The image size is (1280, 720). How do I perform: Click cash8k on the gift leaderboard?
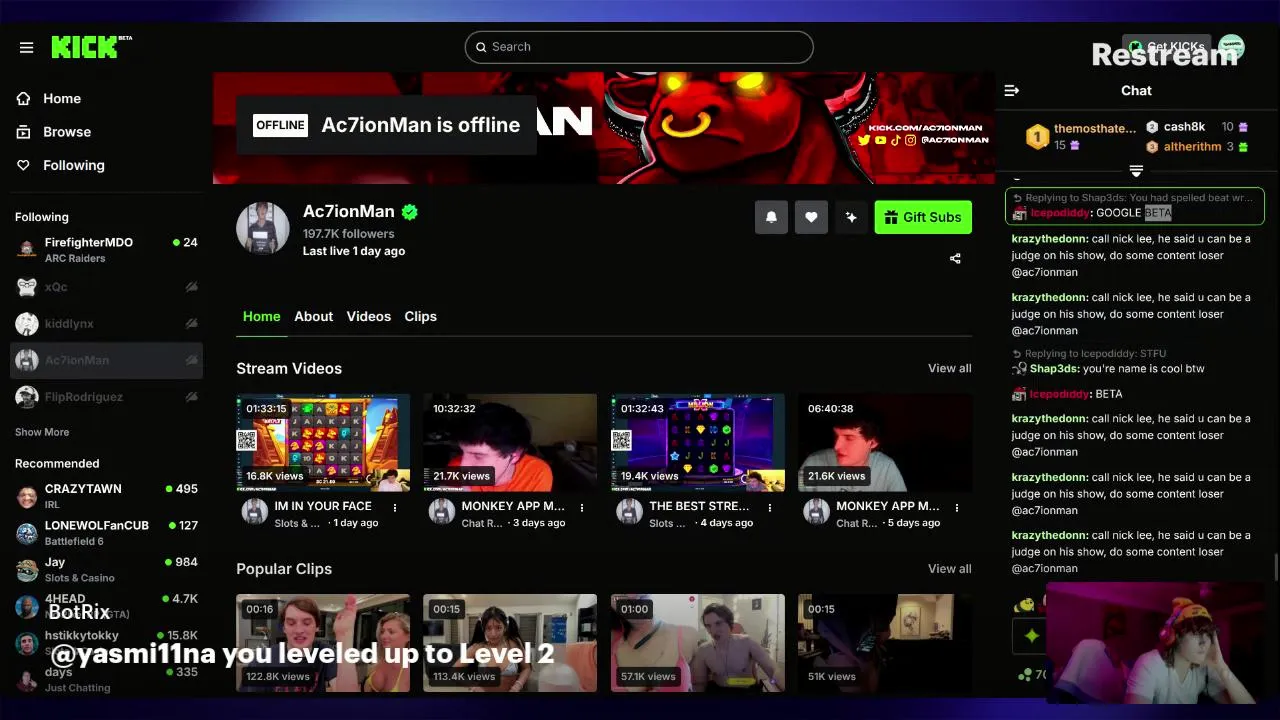point(1197,127)
